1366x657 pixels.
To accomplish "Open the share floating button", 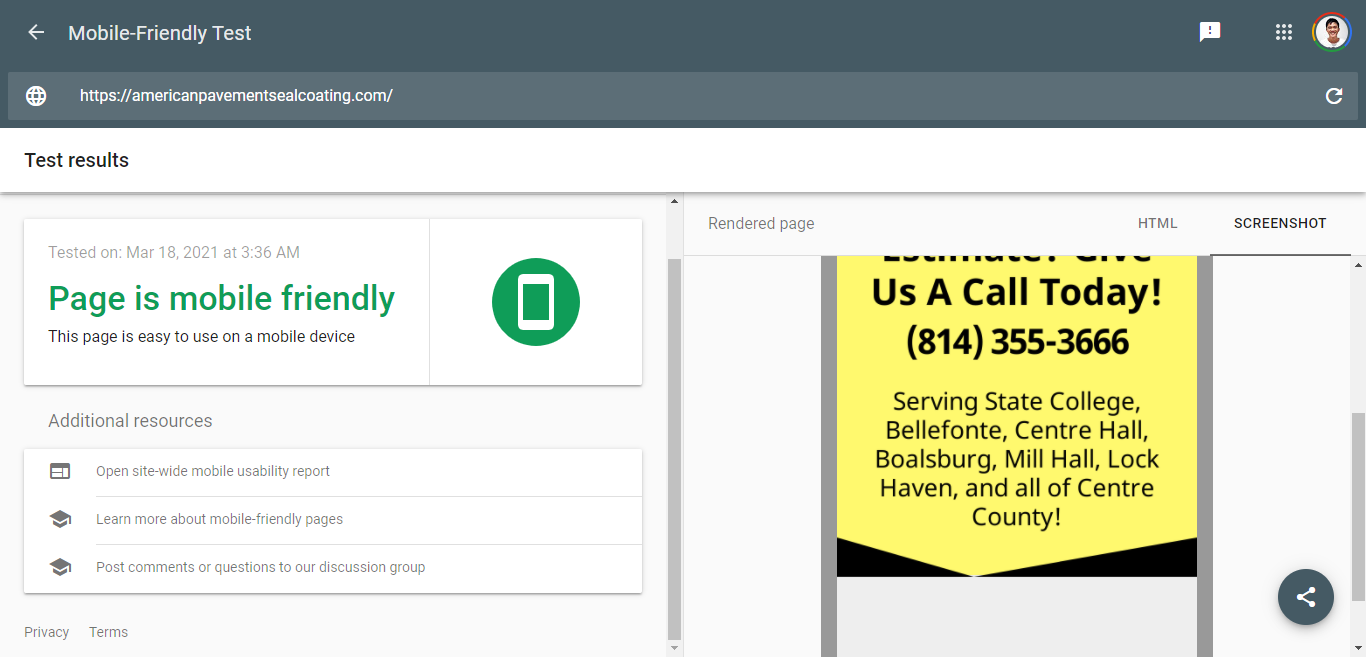I will pos(1306,597).
